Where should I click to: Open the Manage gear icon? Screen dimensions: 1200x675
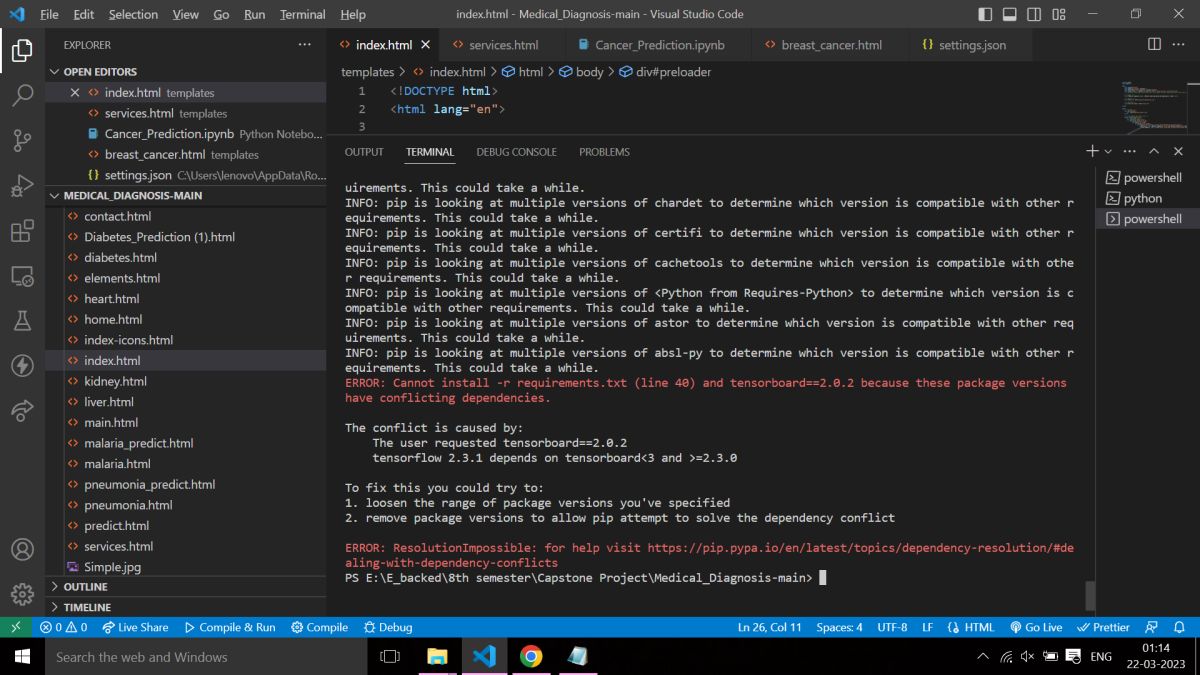click(22, 594)
